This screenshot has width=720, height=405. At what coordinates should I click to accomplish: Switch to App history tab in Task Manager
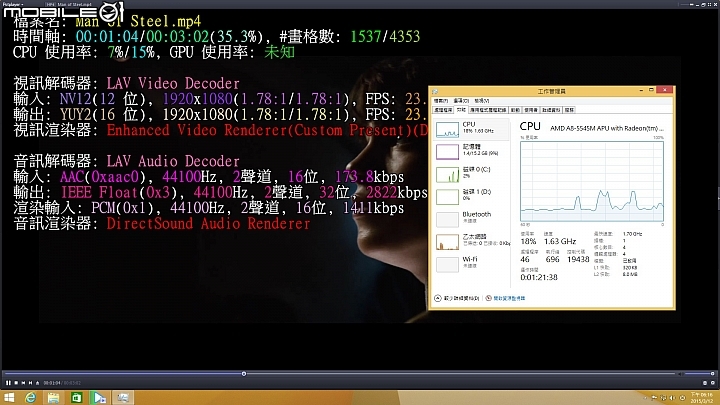pos(488,110)
